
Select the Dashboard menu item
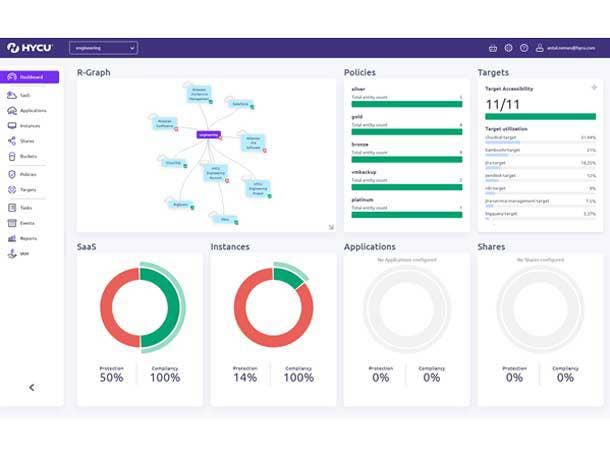point(30,77)
